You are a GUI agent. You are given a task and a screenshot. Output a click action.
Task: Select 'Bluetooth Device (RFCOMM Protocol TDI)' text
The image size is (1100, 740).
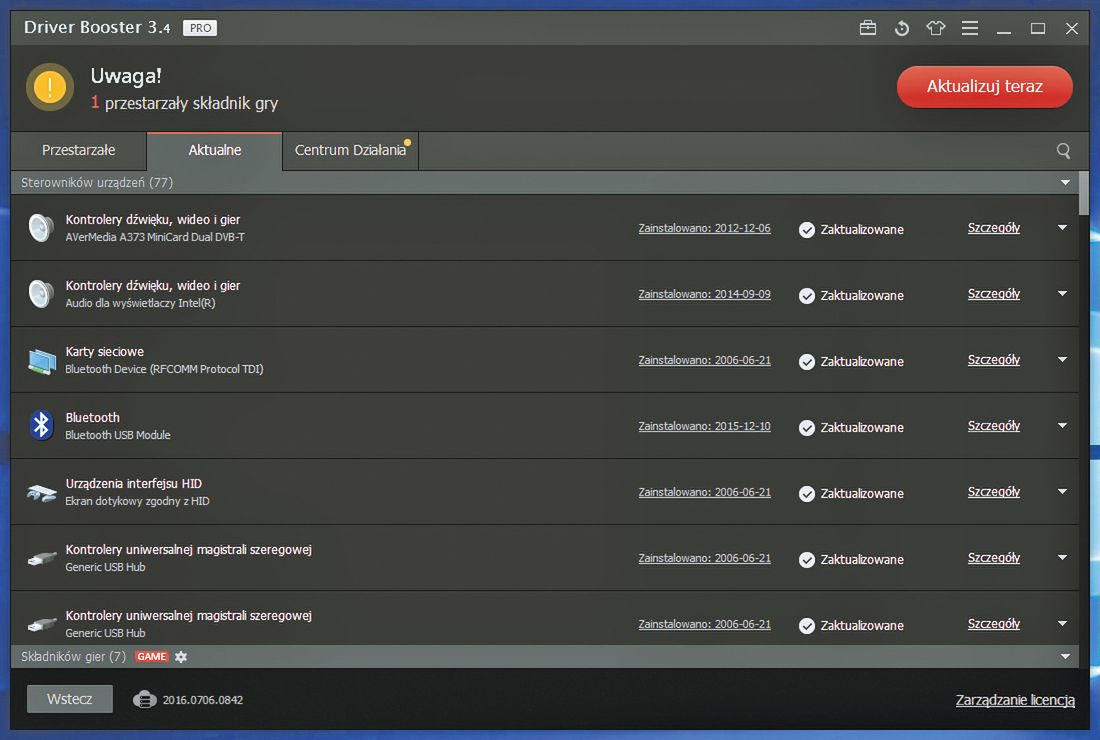click(164, 369)
